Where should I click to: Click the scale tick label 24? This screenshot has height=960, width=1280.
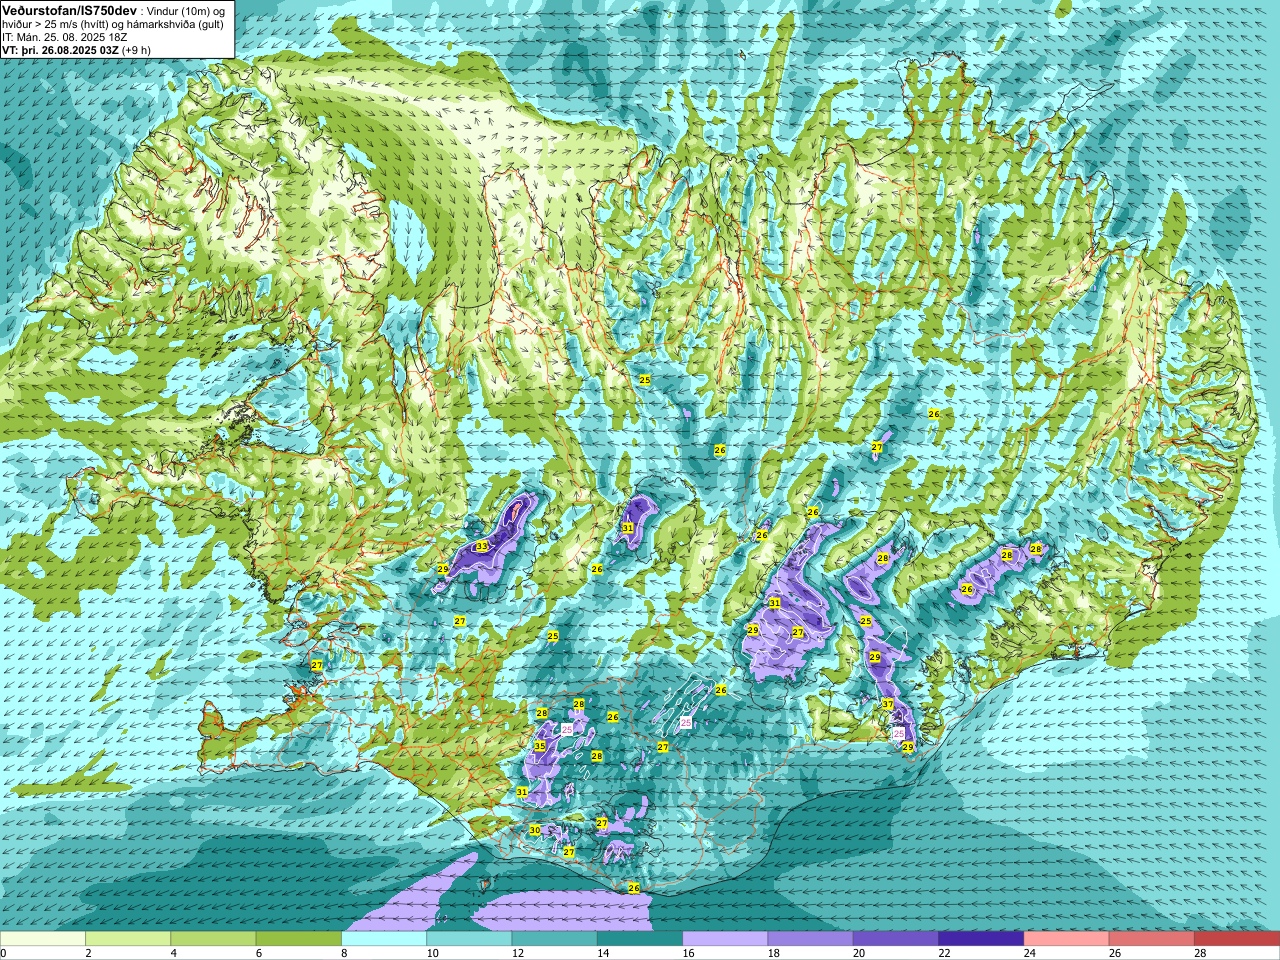(1030, 953)
